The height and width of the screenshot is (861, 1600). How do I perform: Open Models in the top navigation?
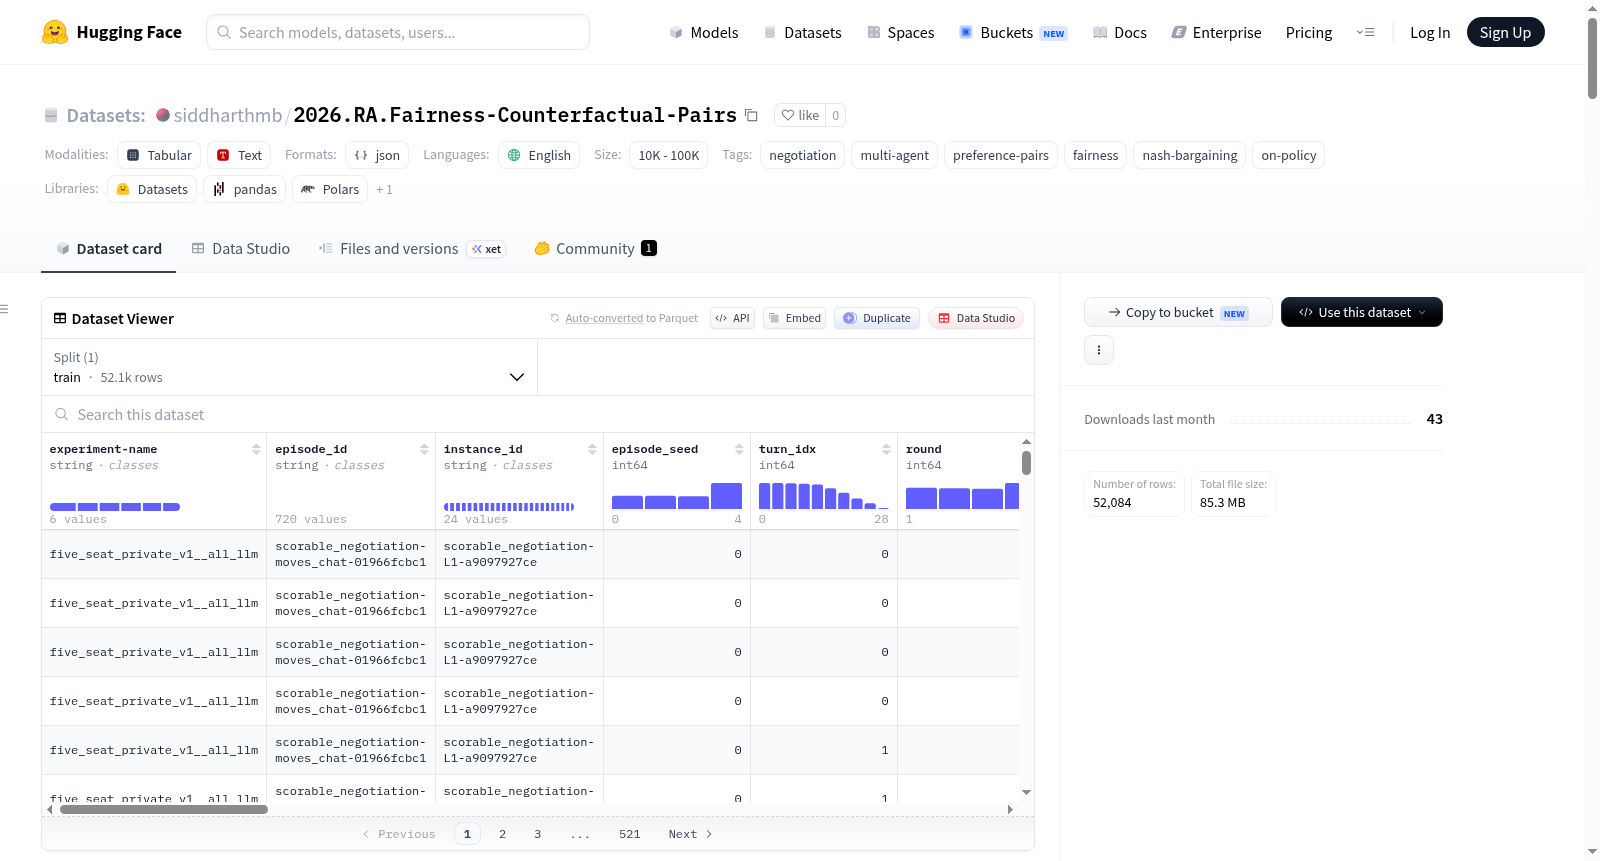coord(704,32)
